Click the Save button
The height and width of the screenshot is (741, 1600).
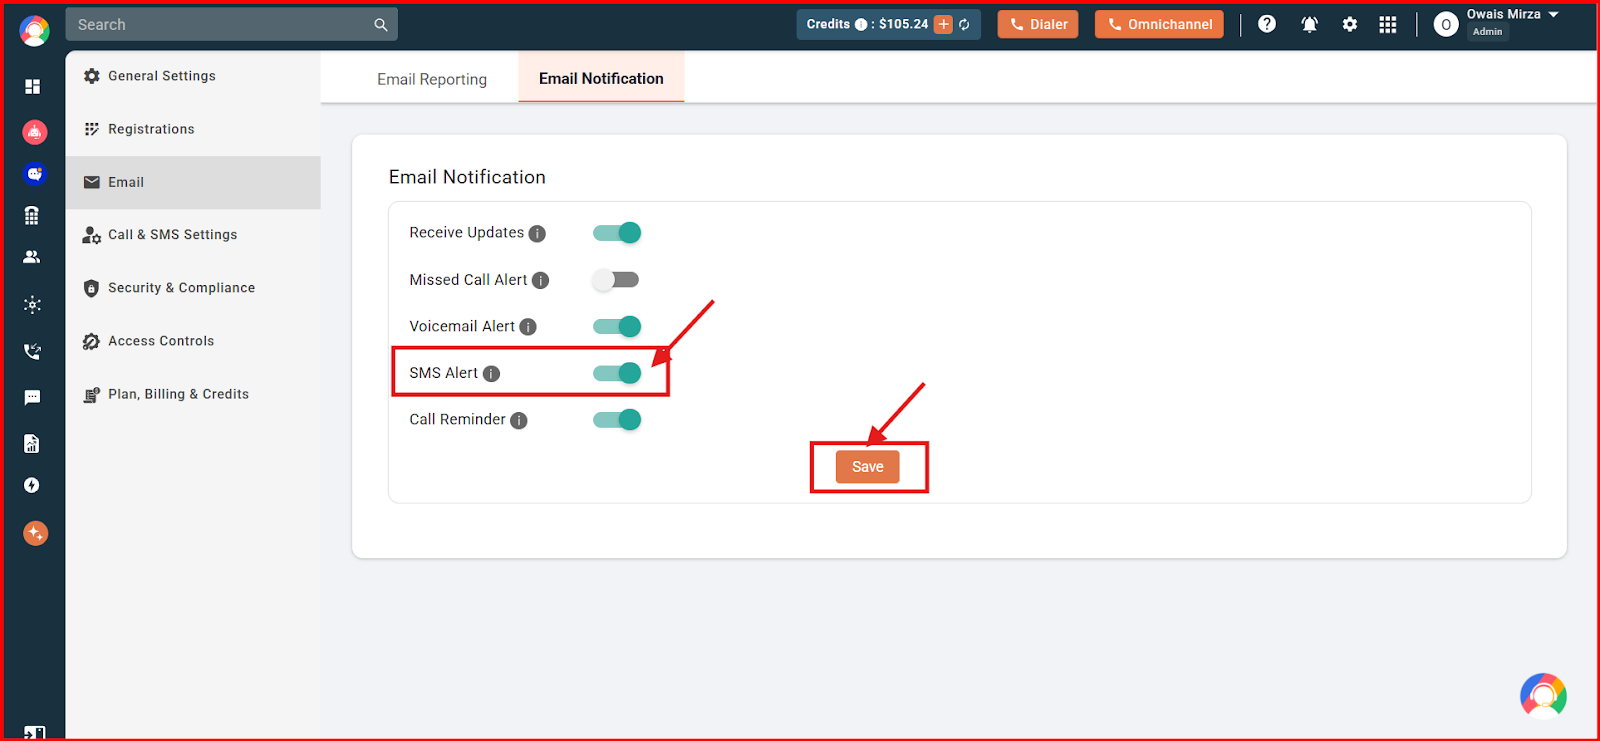(x=867, y=467)
